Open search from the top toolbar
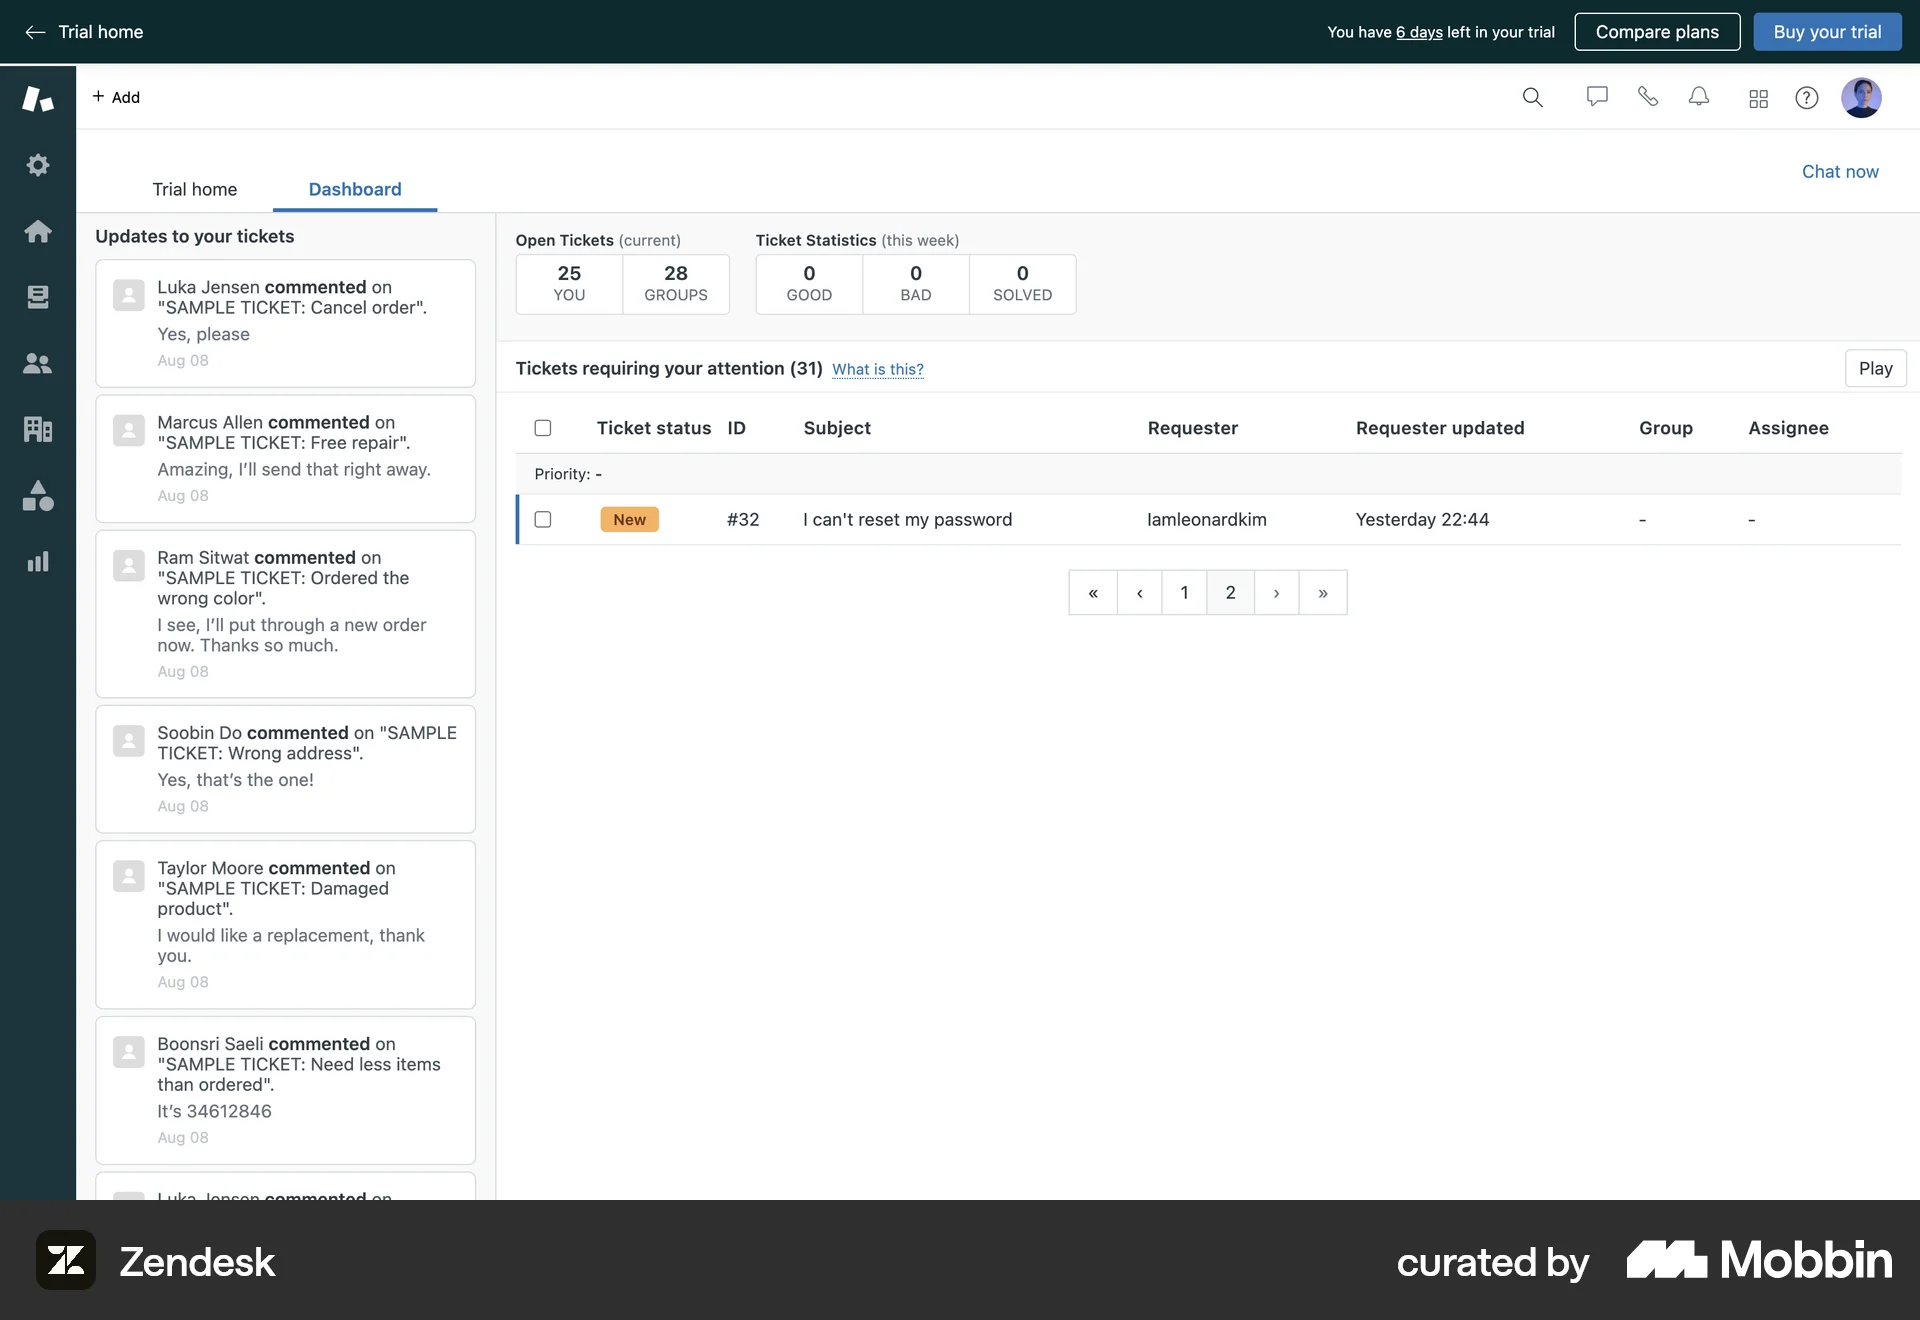Viewport: 1920px width, 1320px height. [x=1533, y=97]
